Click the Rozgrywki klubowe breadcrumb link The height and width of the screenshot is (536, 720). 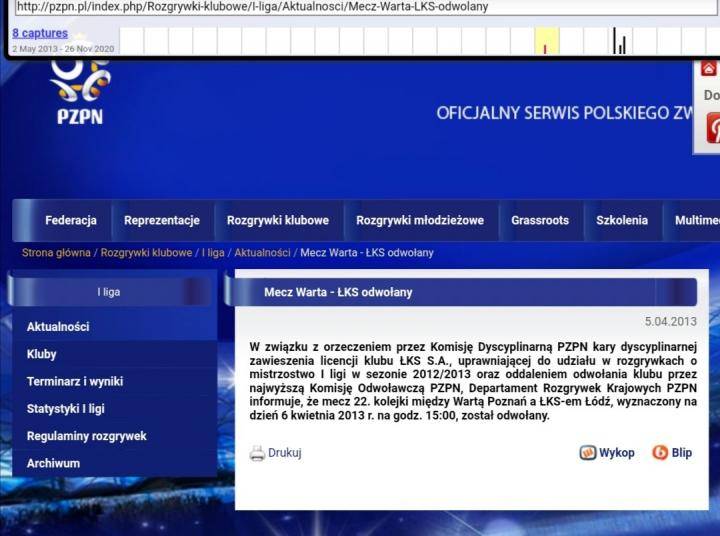tap(146, 253)
